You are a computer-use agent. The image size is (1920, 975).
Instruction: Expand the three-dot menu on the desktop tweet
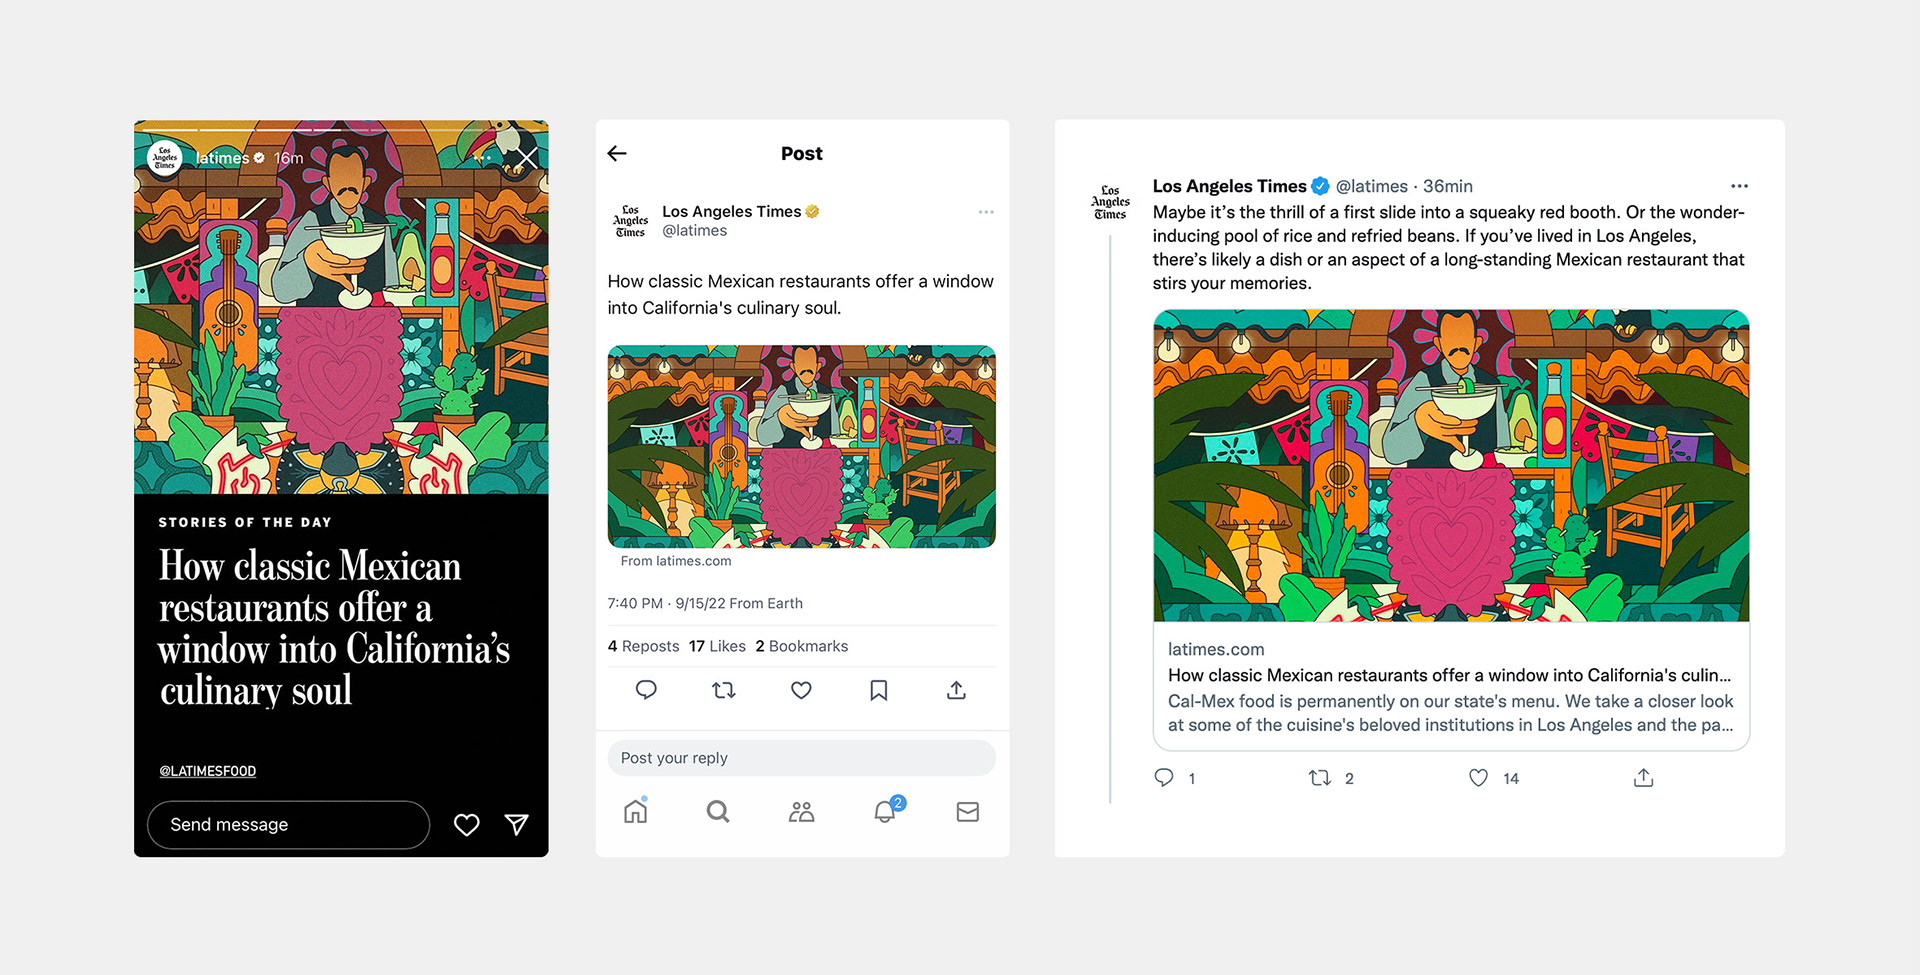[x=1739, y=186]
